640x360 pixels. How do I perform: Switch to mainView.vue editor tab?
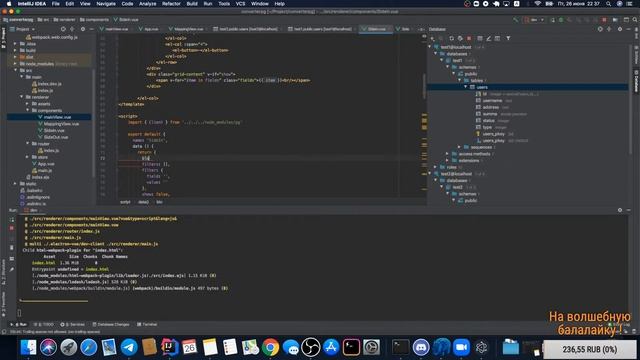[x=114, y=29]
